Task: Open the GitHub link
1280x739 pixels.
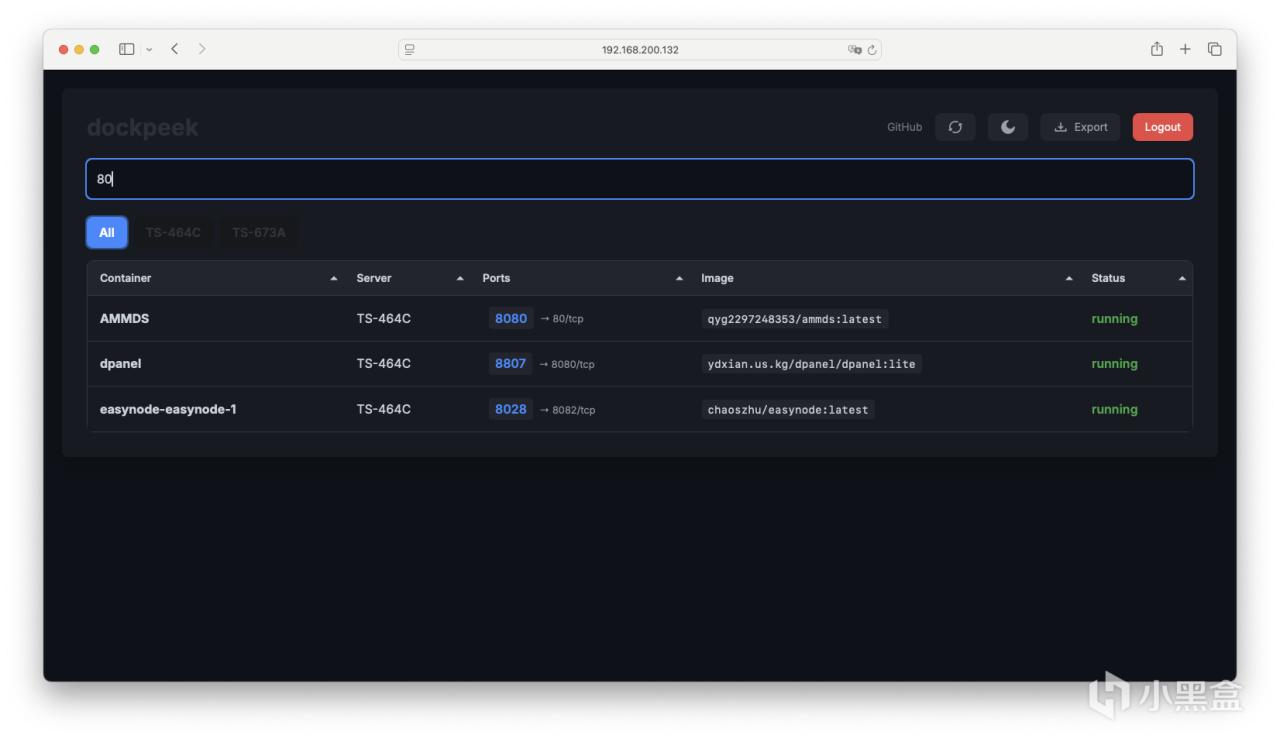Action: (x=904, y=127)
